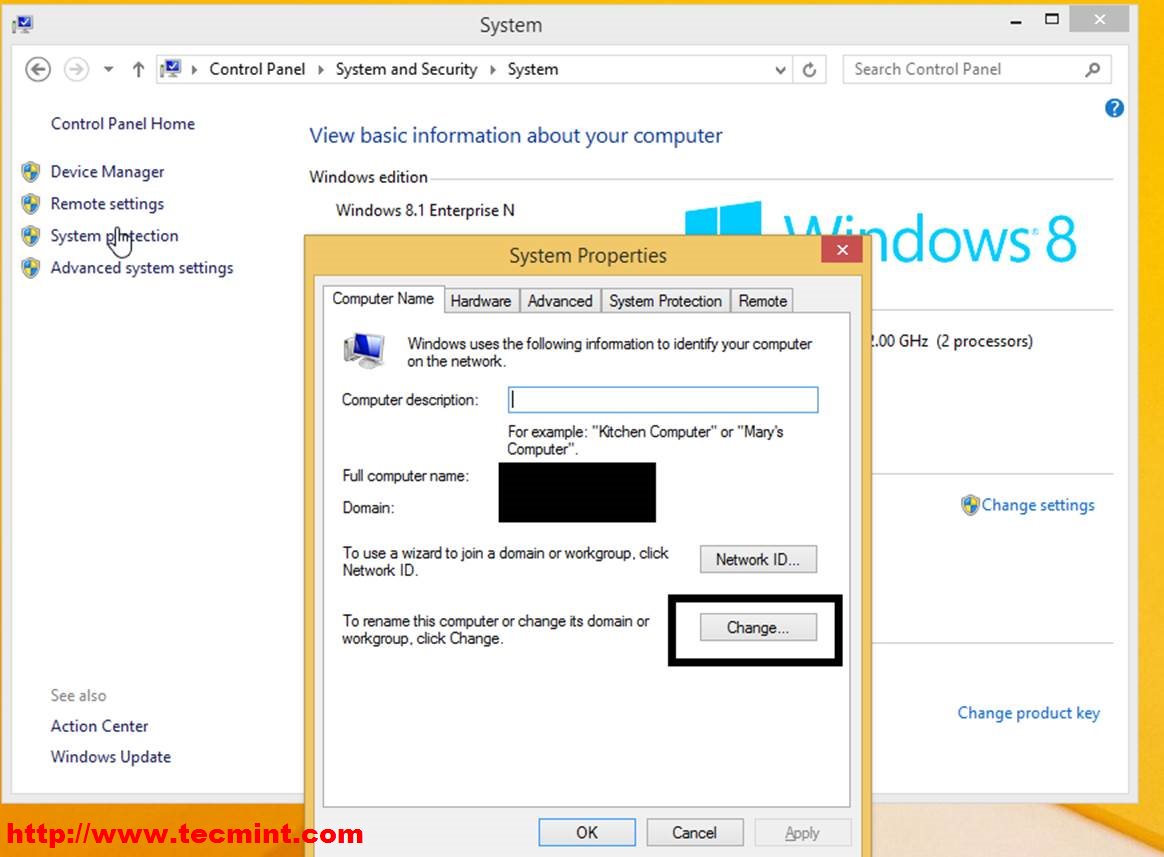Image resolution: width=1164 pixels, height=857 pixels.
Task: Click the Change... button to rename computer
Action: tap(758, 628)
